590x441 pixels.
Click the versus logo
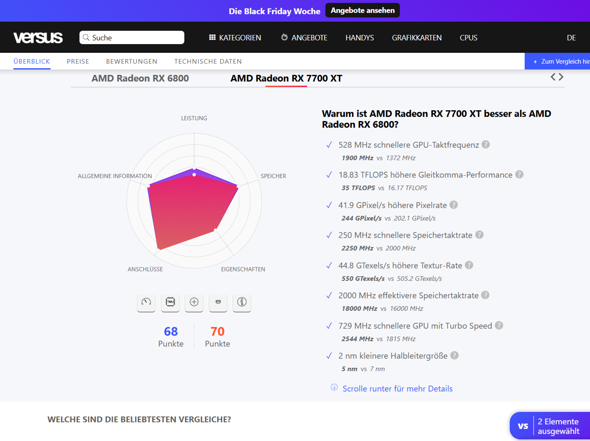(x=38, y=38)
